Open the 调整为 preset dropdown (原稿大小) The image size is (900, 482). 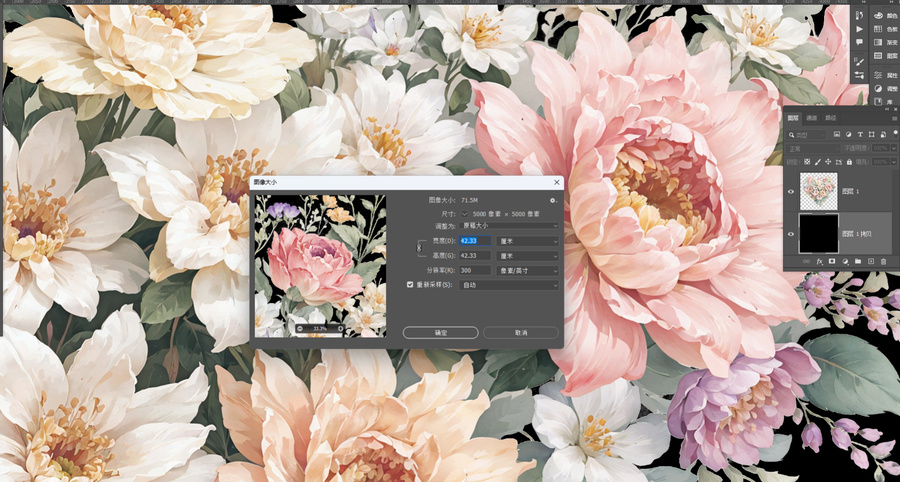[509, 226]
